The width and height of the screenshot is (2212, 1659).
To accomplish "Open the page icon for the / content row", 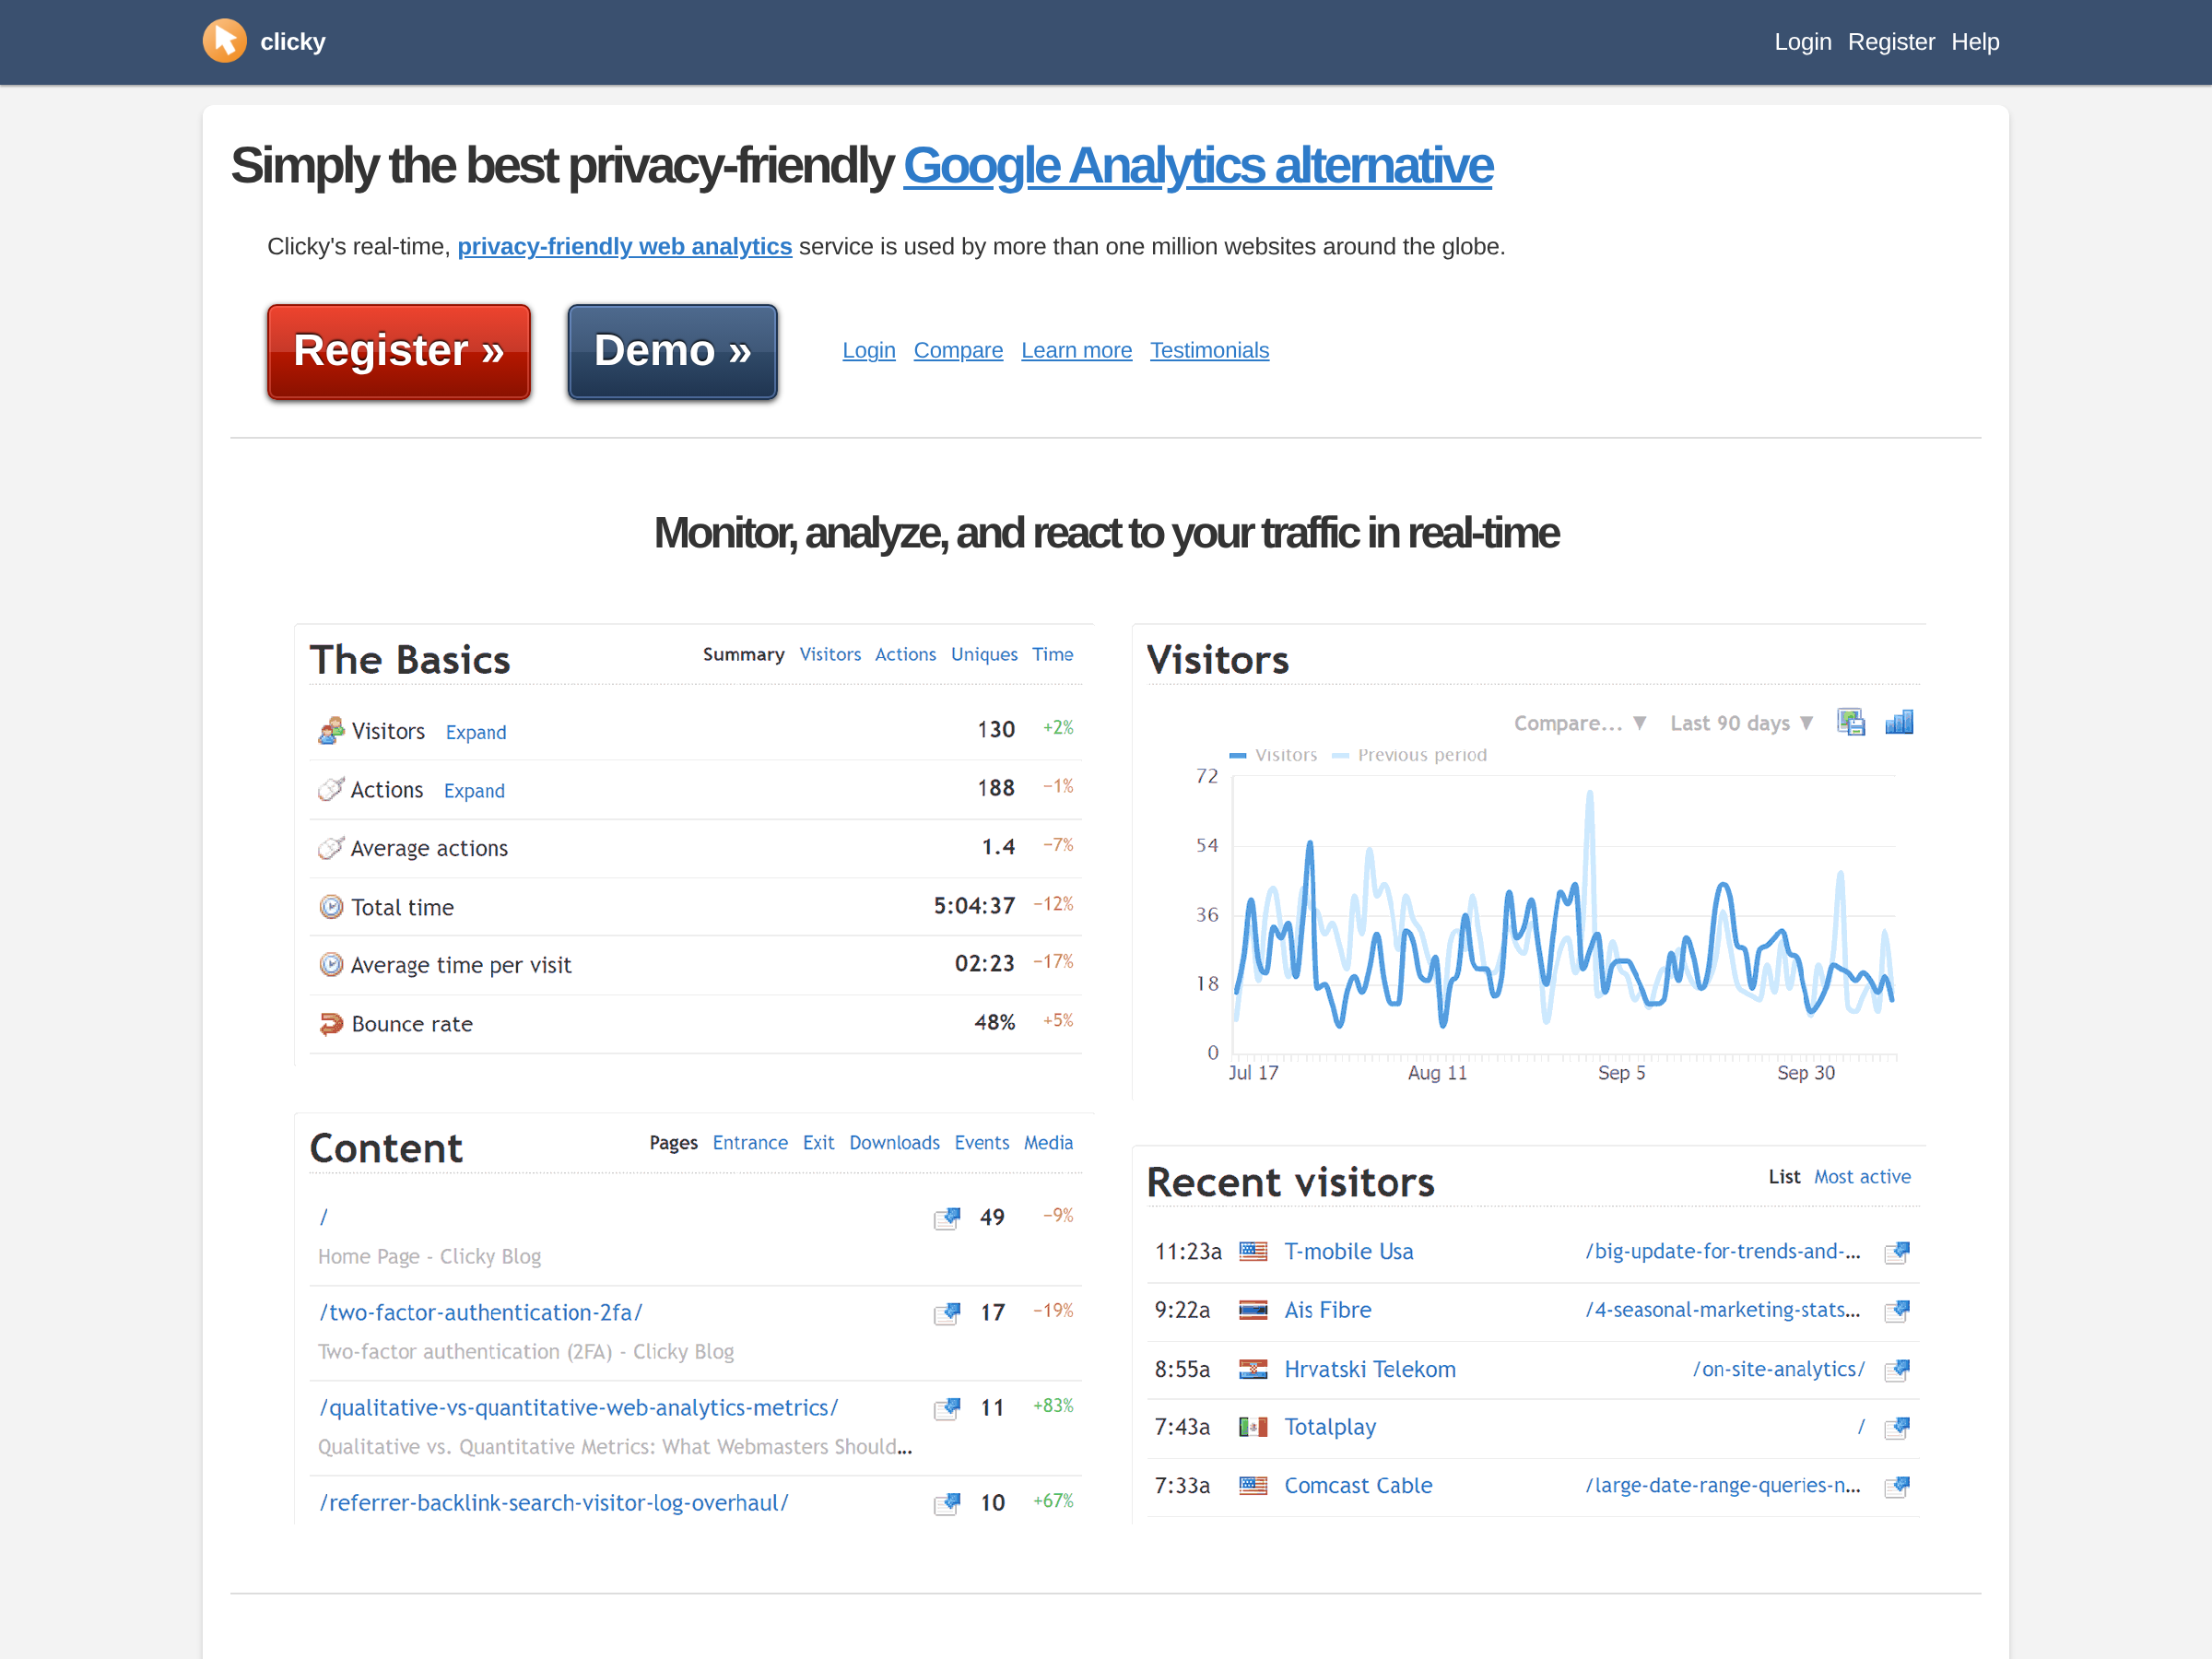I will pyautogui.click(x=947, y=1218).
